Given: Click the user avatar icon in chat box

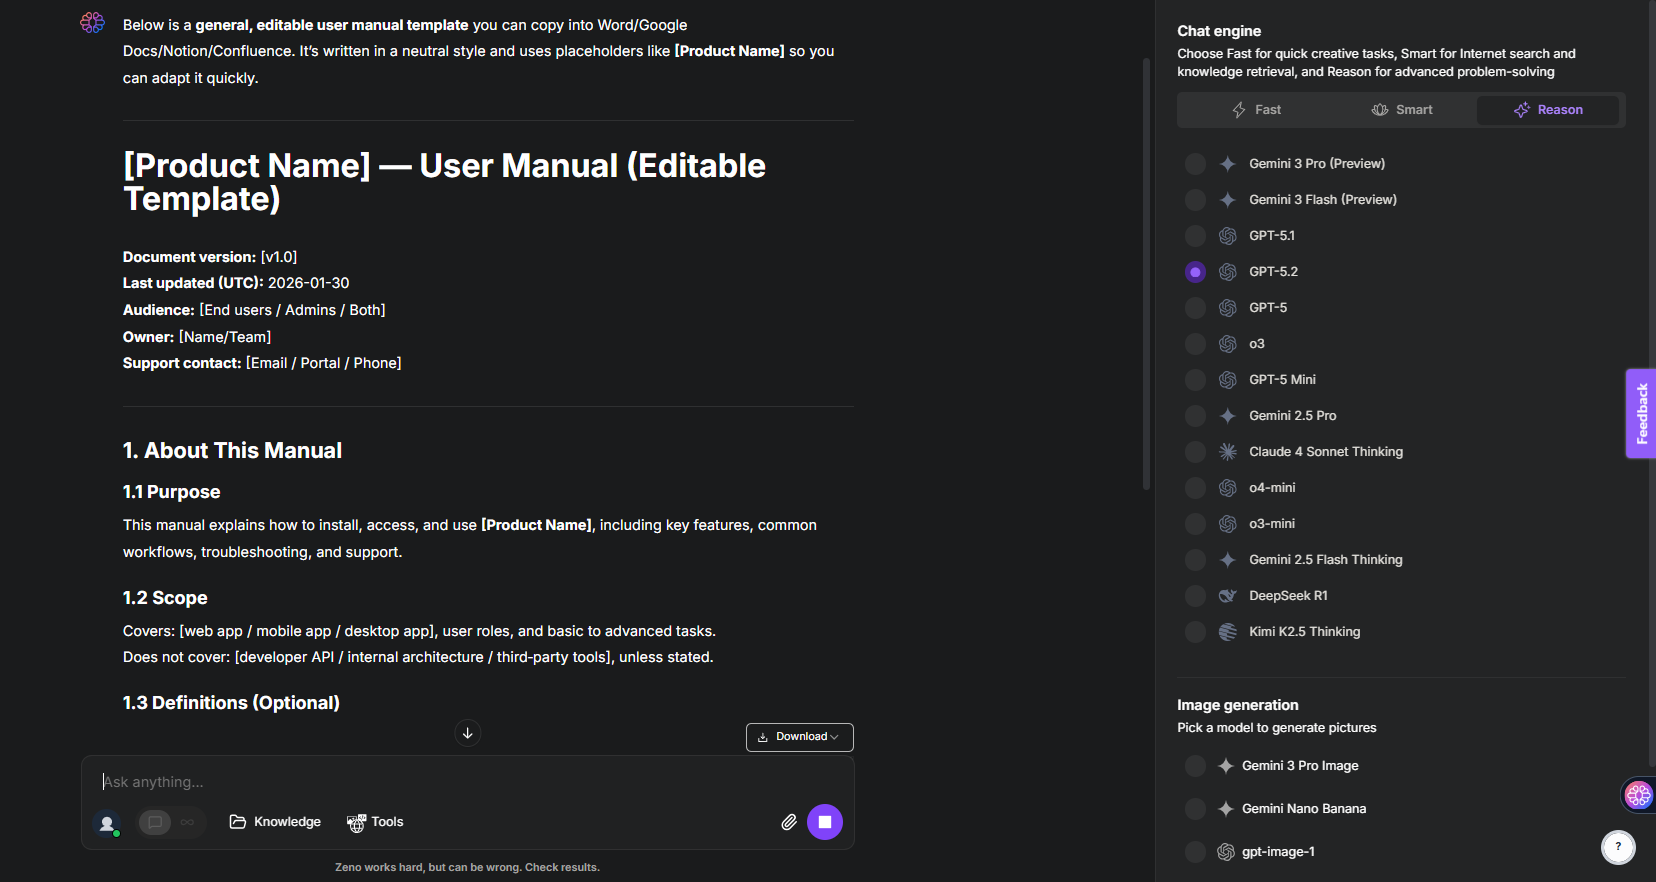Looking at the screenshot, I should click(x=107, y=823).
